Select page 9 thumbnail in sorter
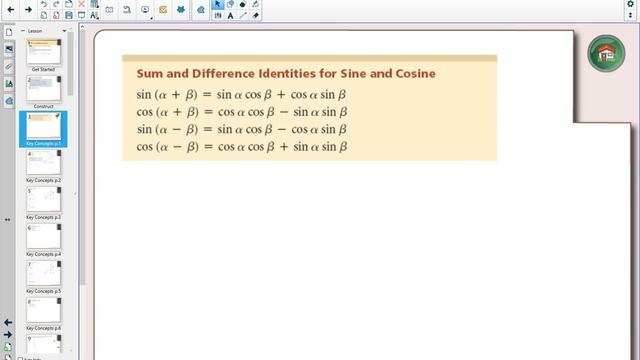Viewport: 640px width, 360px height. tap(44, 344)
